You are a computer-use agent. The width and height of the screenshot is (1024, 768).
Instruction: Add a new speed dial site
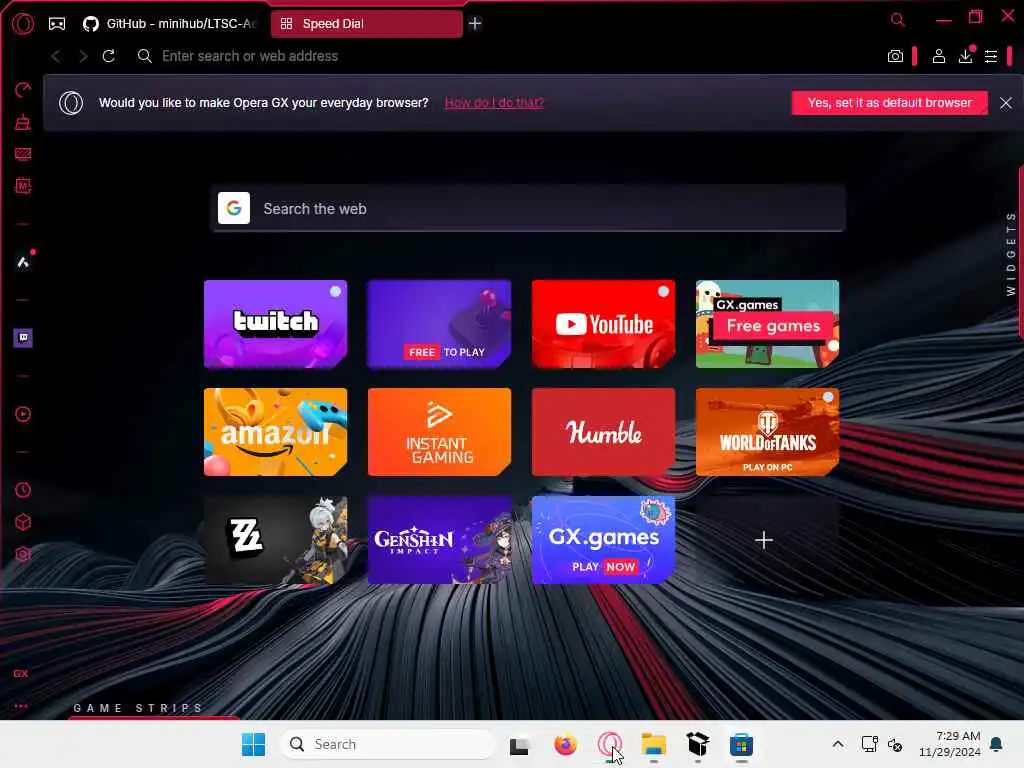764,540
